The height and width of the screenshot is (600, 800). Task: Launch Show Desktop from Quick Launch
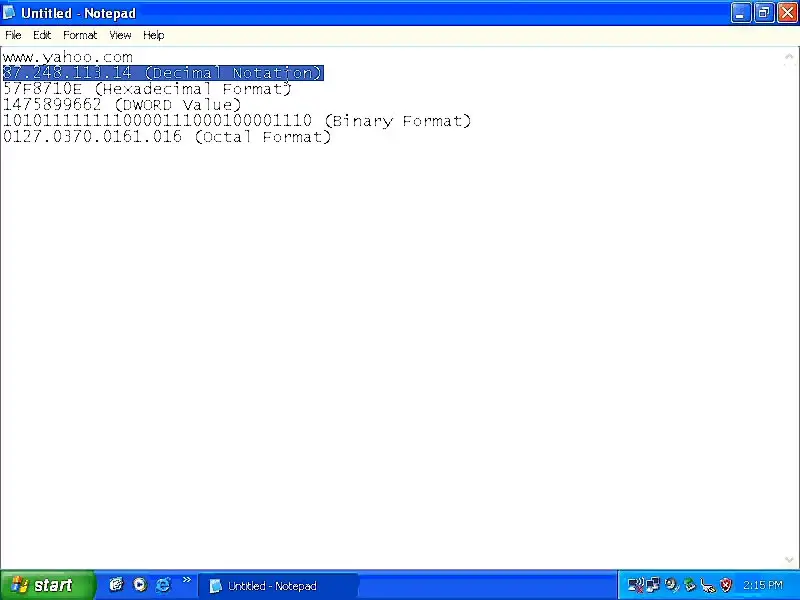coord(116,584)
